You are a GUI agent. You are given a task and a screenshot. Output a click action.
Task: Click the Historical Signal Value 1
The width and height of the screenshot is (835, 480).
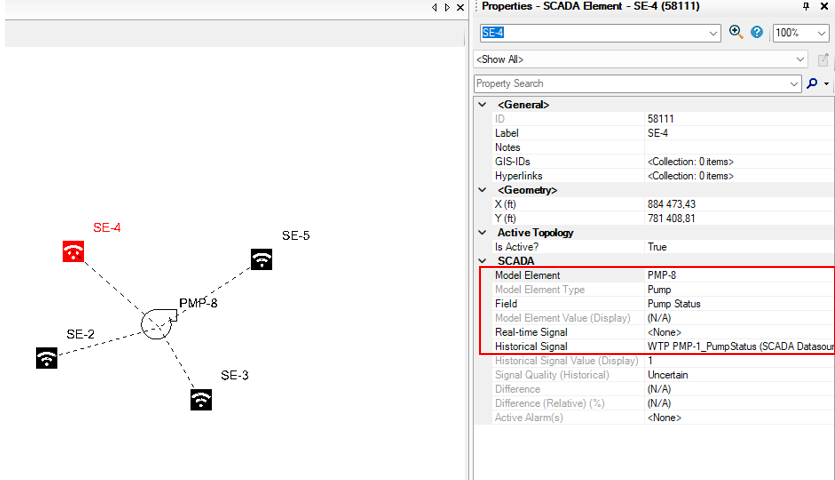tap(650, 361)
